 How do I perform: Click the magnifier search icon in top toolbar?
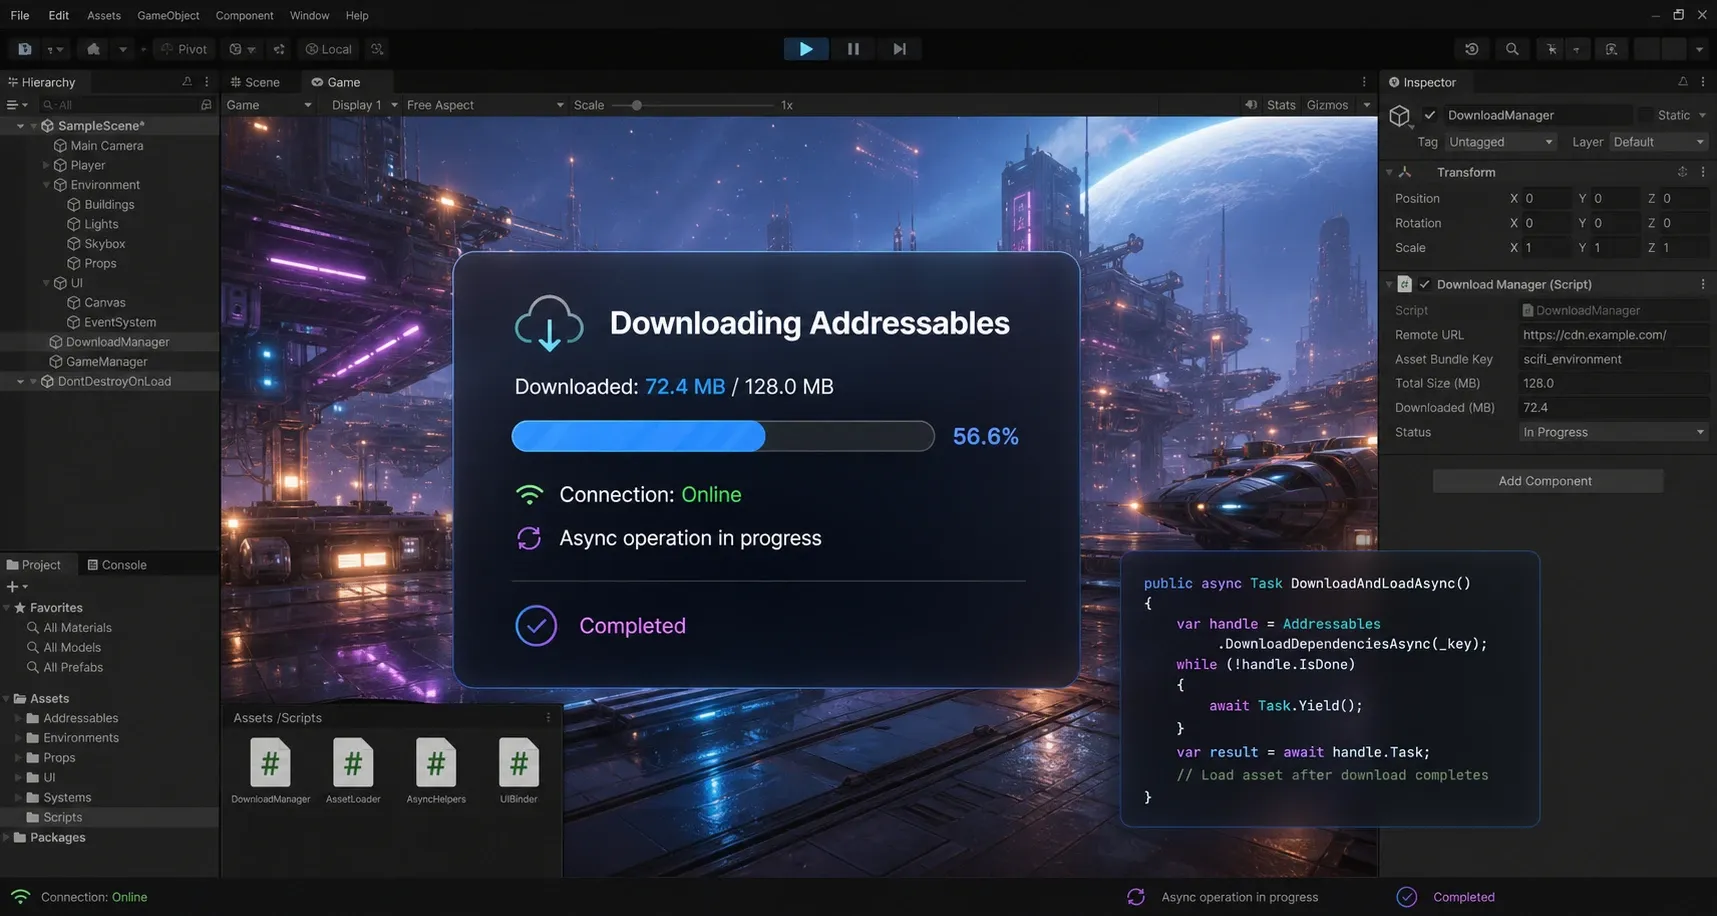click(1512, 49)
